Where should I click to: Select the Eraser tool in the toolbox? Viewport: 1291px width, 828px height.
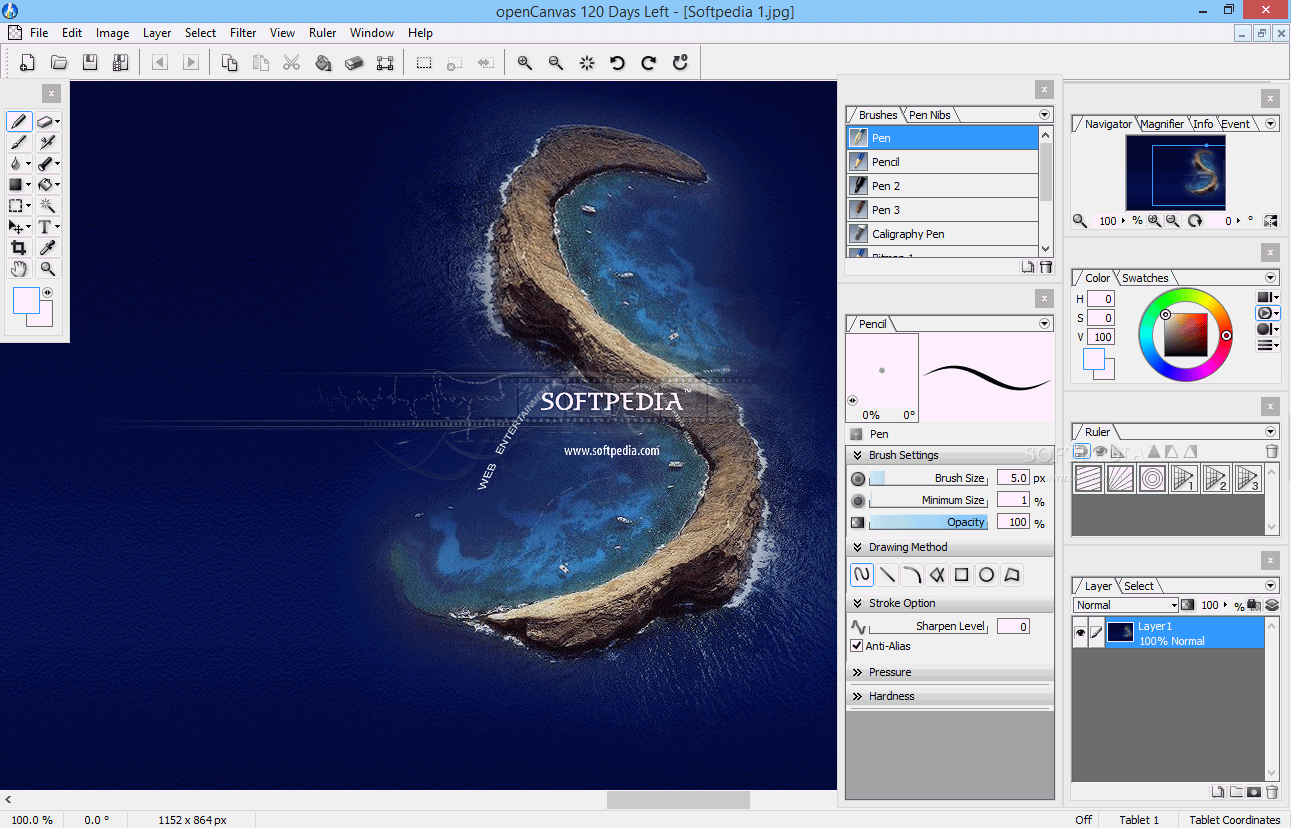46,121
